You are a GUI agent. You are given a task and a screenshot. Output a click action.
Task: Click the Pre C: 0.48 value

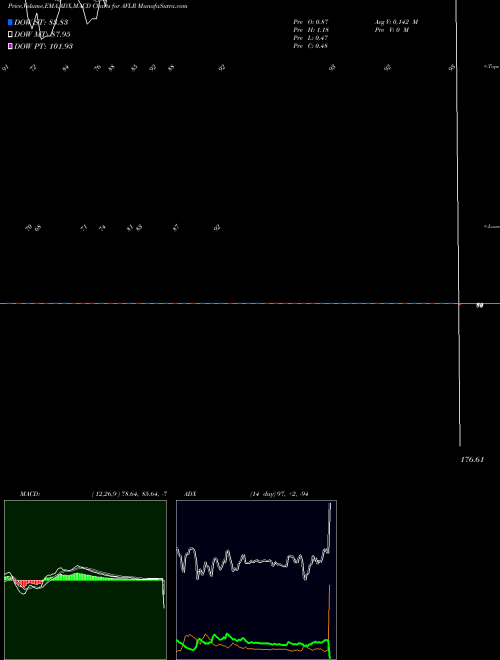click(x=311, y=46)
